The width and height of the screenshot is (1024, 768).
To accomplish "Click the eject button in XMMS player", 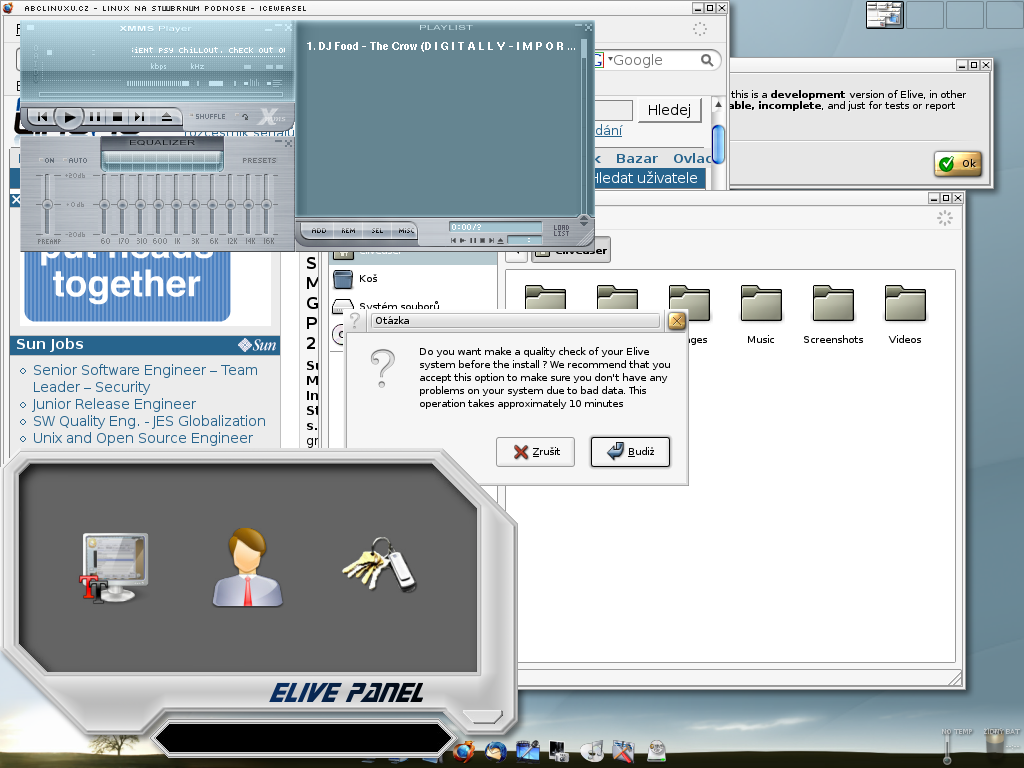I will coord(167,117).
